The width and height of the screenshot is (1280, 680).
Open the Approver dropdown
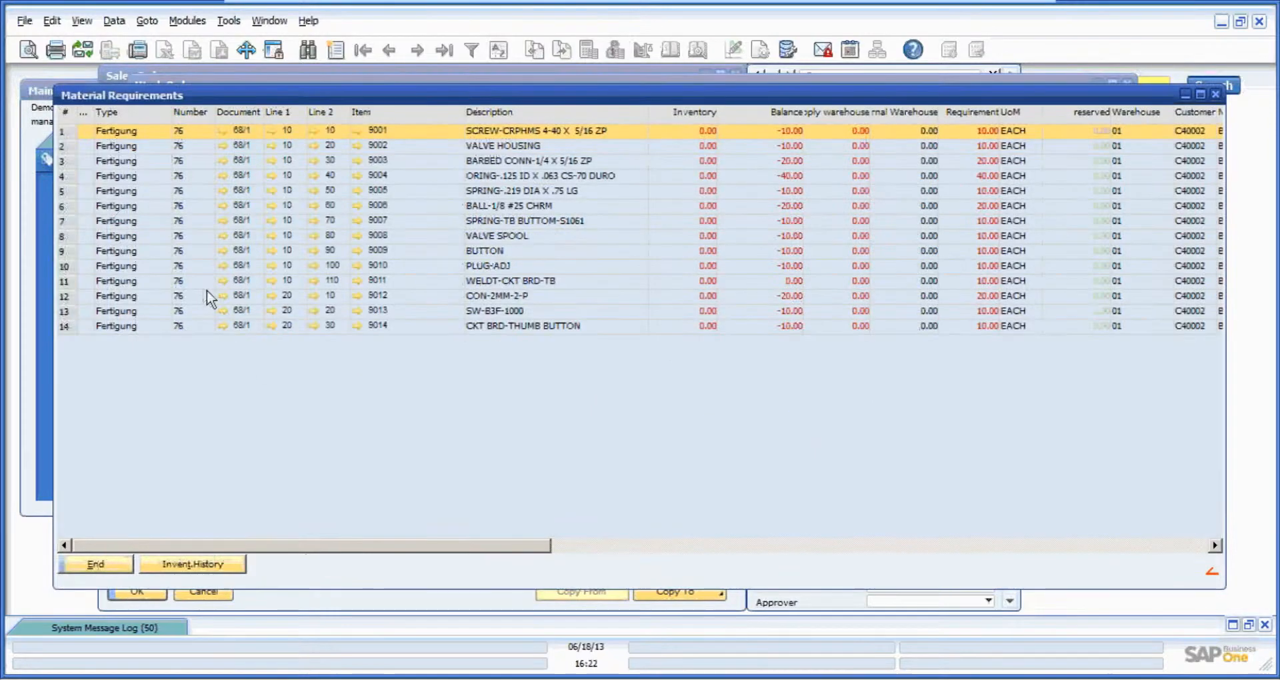988,602
